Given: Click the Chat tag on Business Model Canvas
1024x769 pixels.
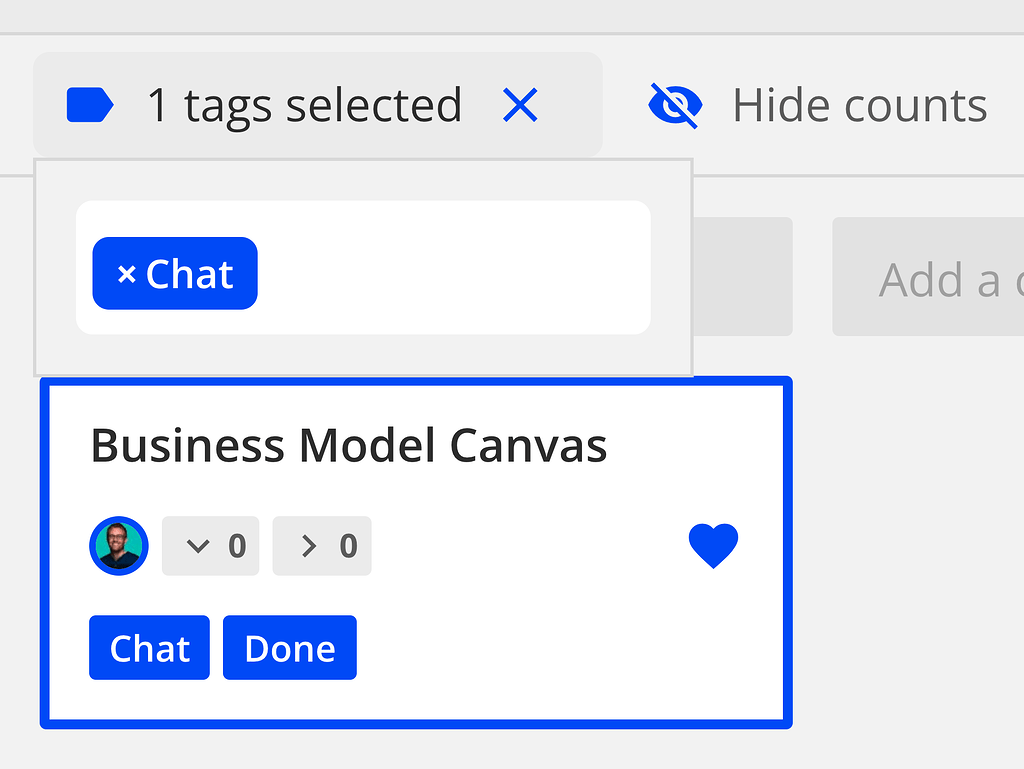Looking at the screenshot, I should 149,647.
